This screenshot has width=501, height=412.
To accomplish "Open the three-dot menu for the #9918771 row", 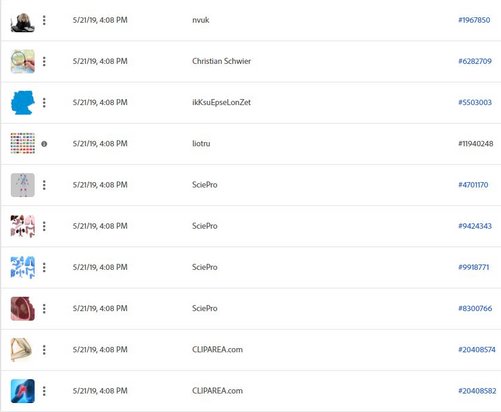I will [x=44, y=267].
